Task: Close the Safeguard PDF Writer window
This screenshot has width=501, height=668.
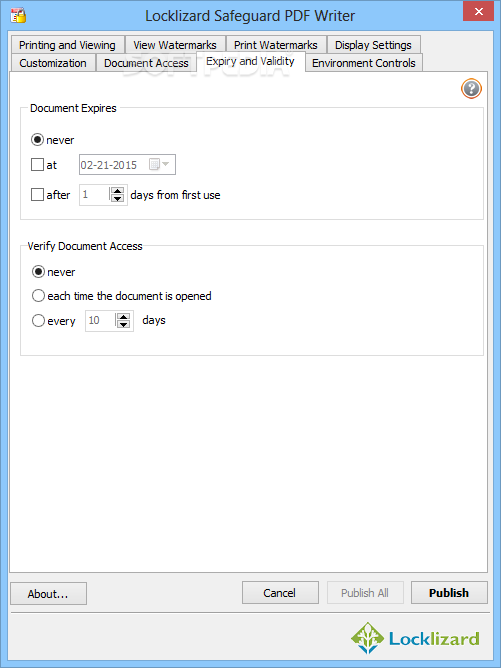Action: tap(479, 12)
